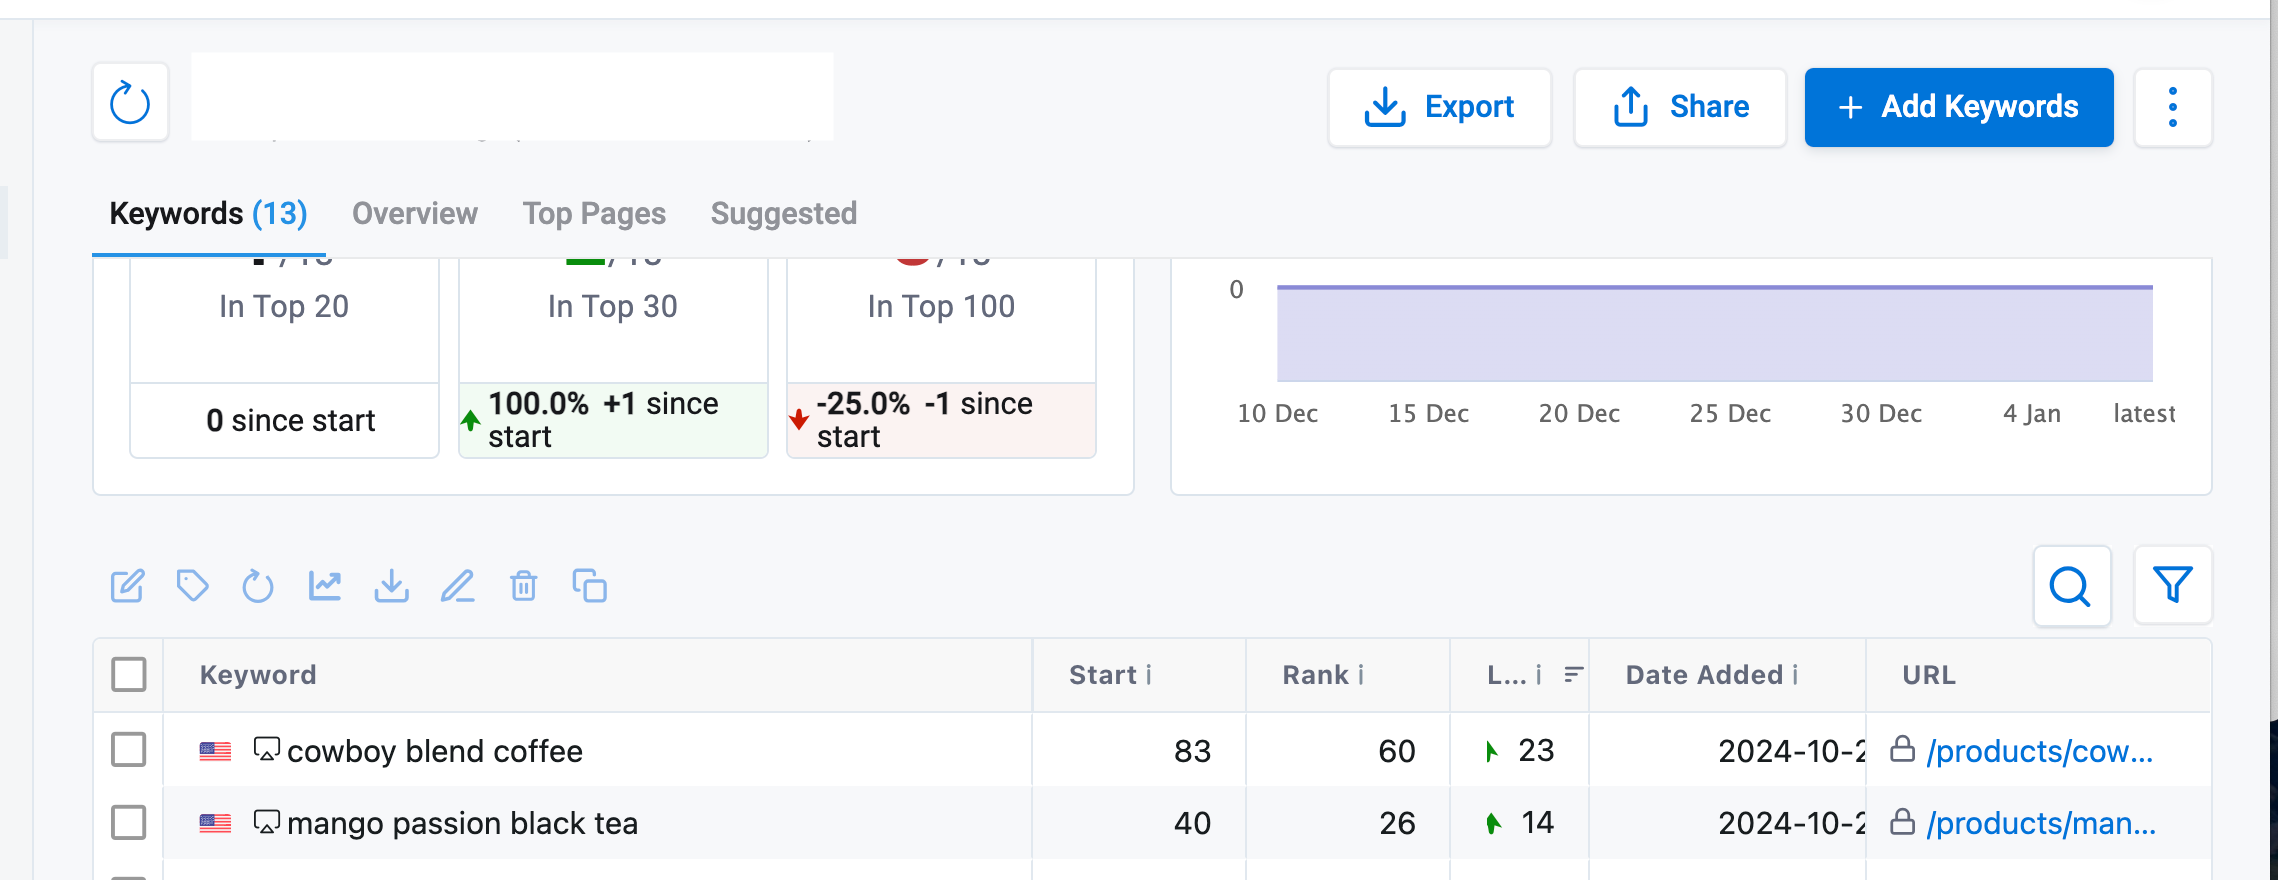Open the three-dot more options menu

point(2172,107)
